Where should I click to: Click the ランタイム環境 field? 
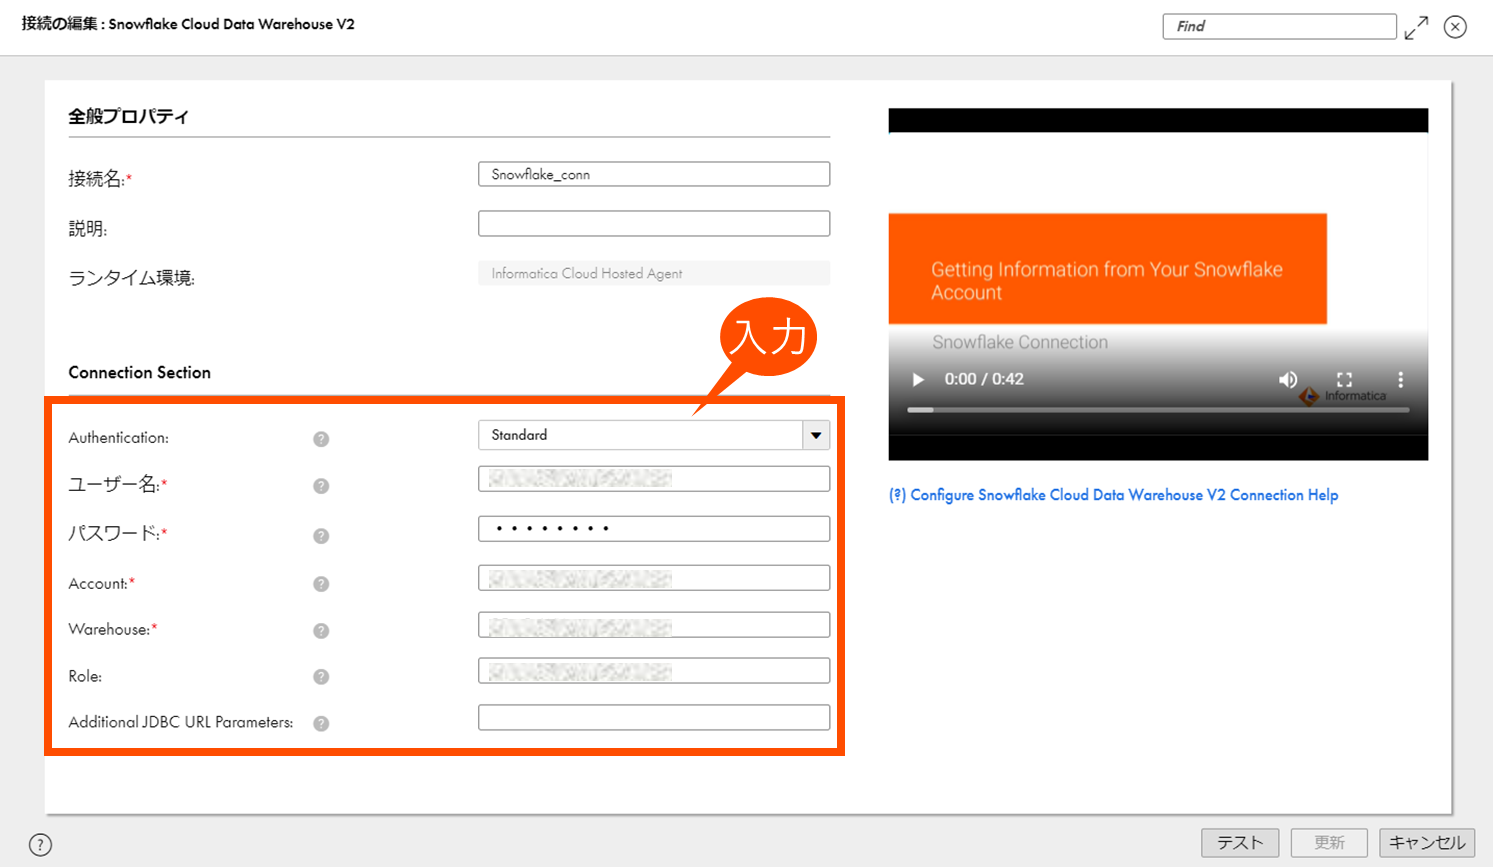click(x=654, y=273)
